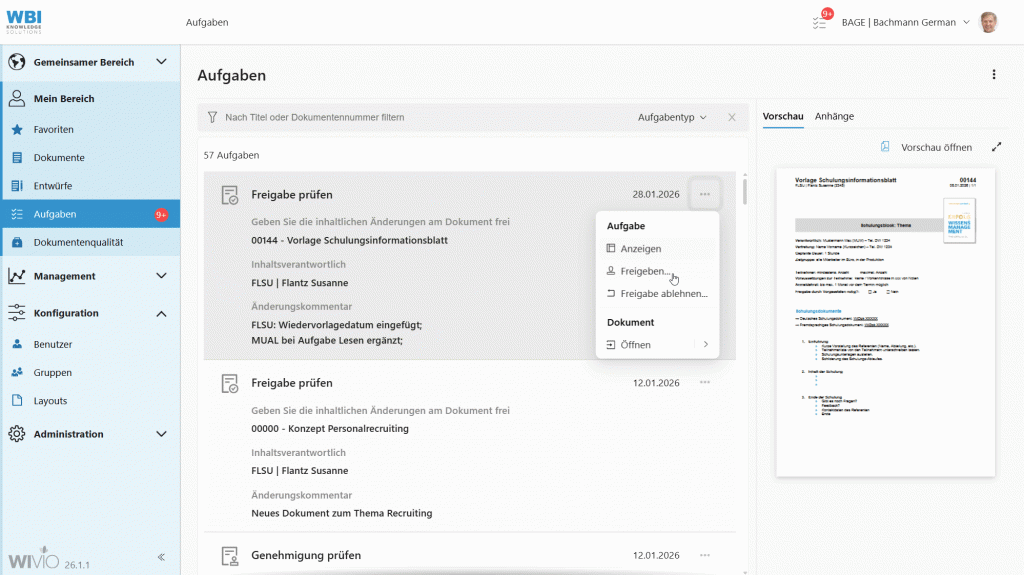This screenshot has height=575, width=1024.
Task: Click the Dokumente icon in sidebar
Action: [17, 157]
